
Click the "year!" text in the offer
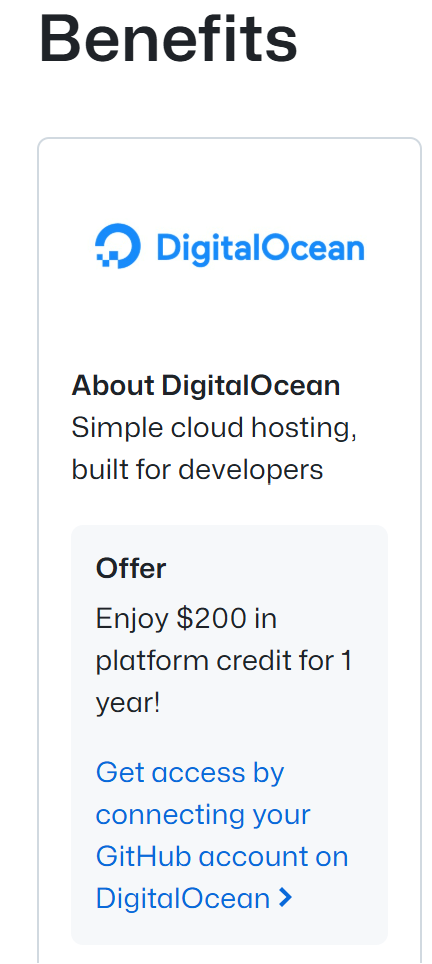[128, 704]
